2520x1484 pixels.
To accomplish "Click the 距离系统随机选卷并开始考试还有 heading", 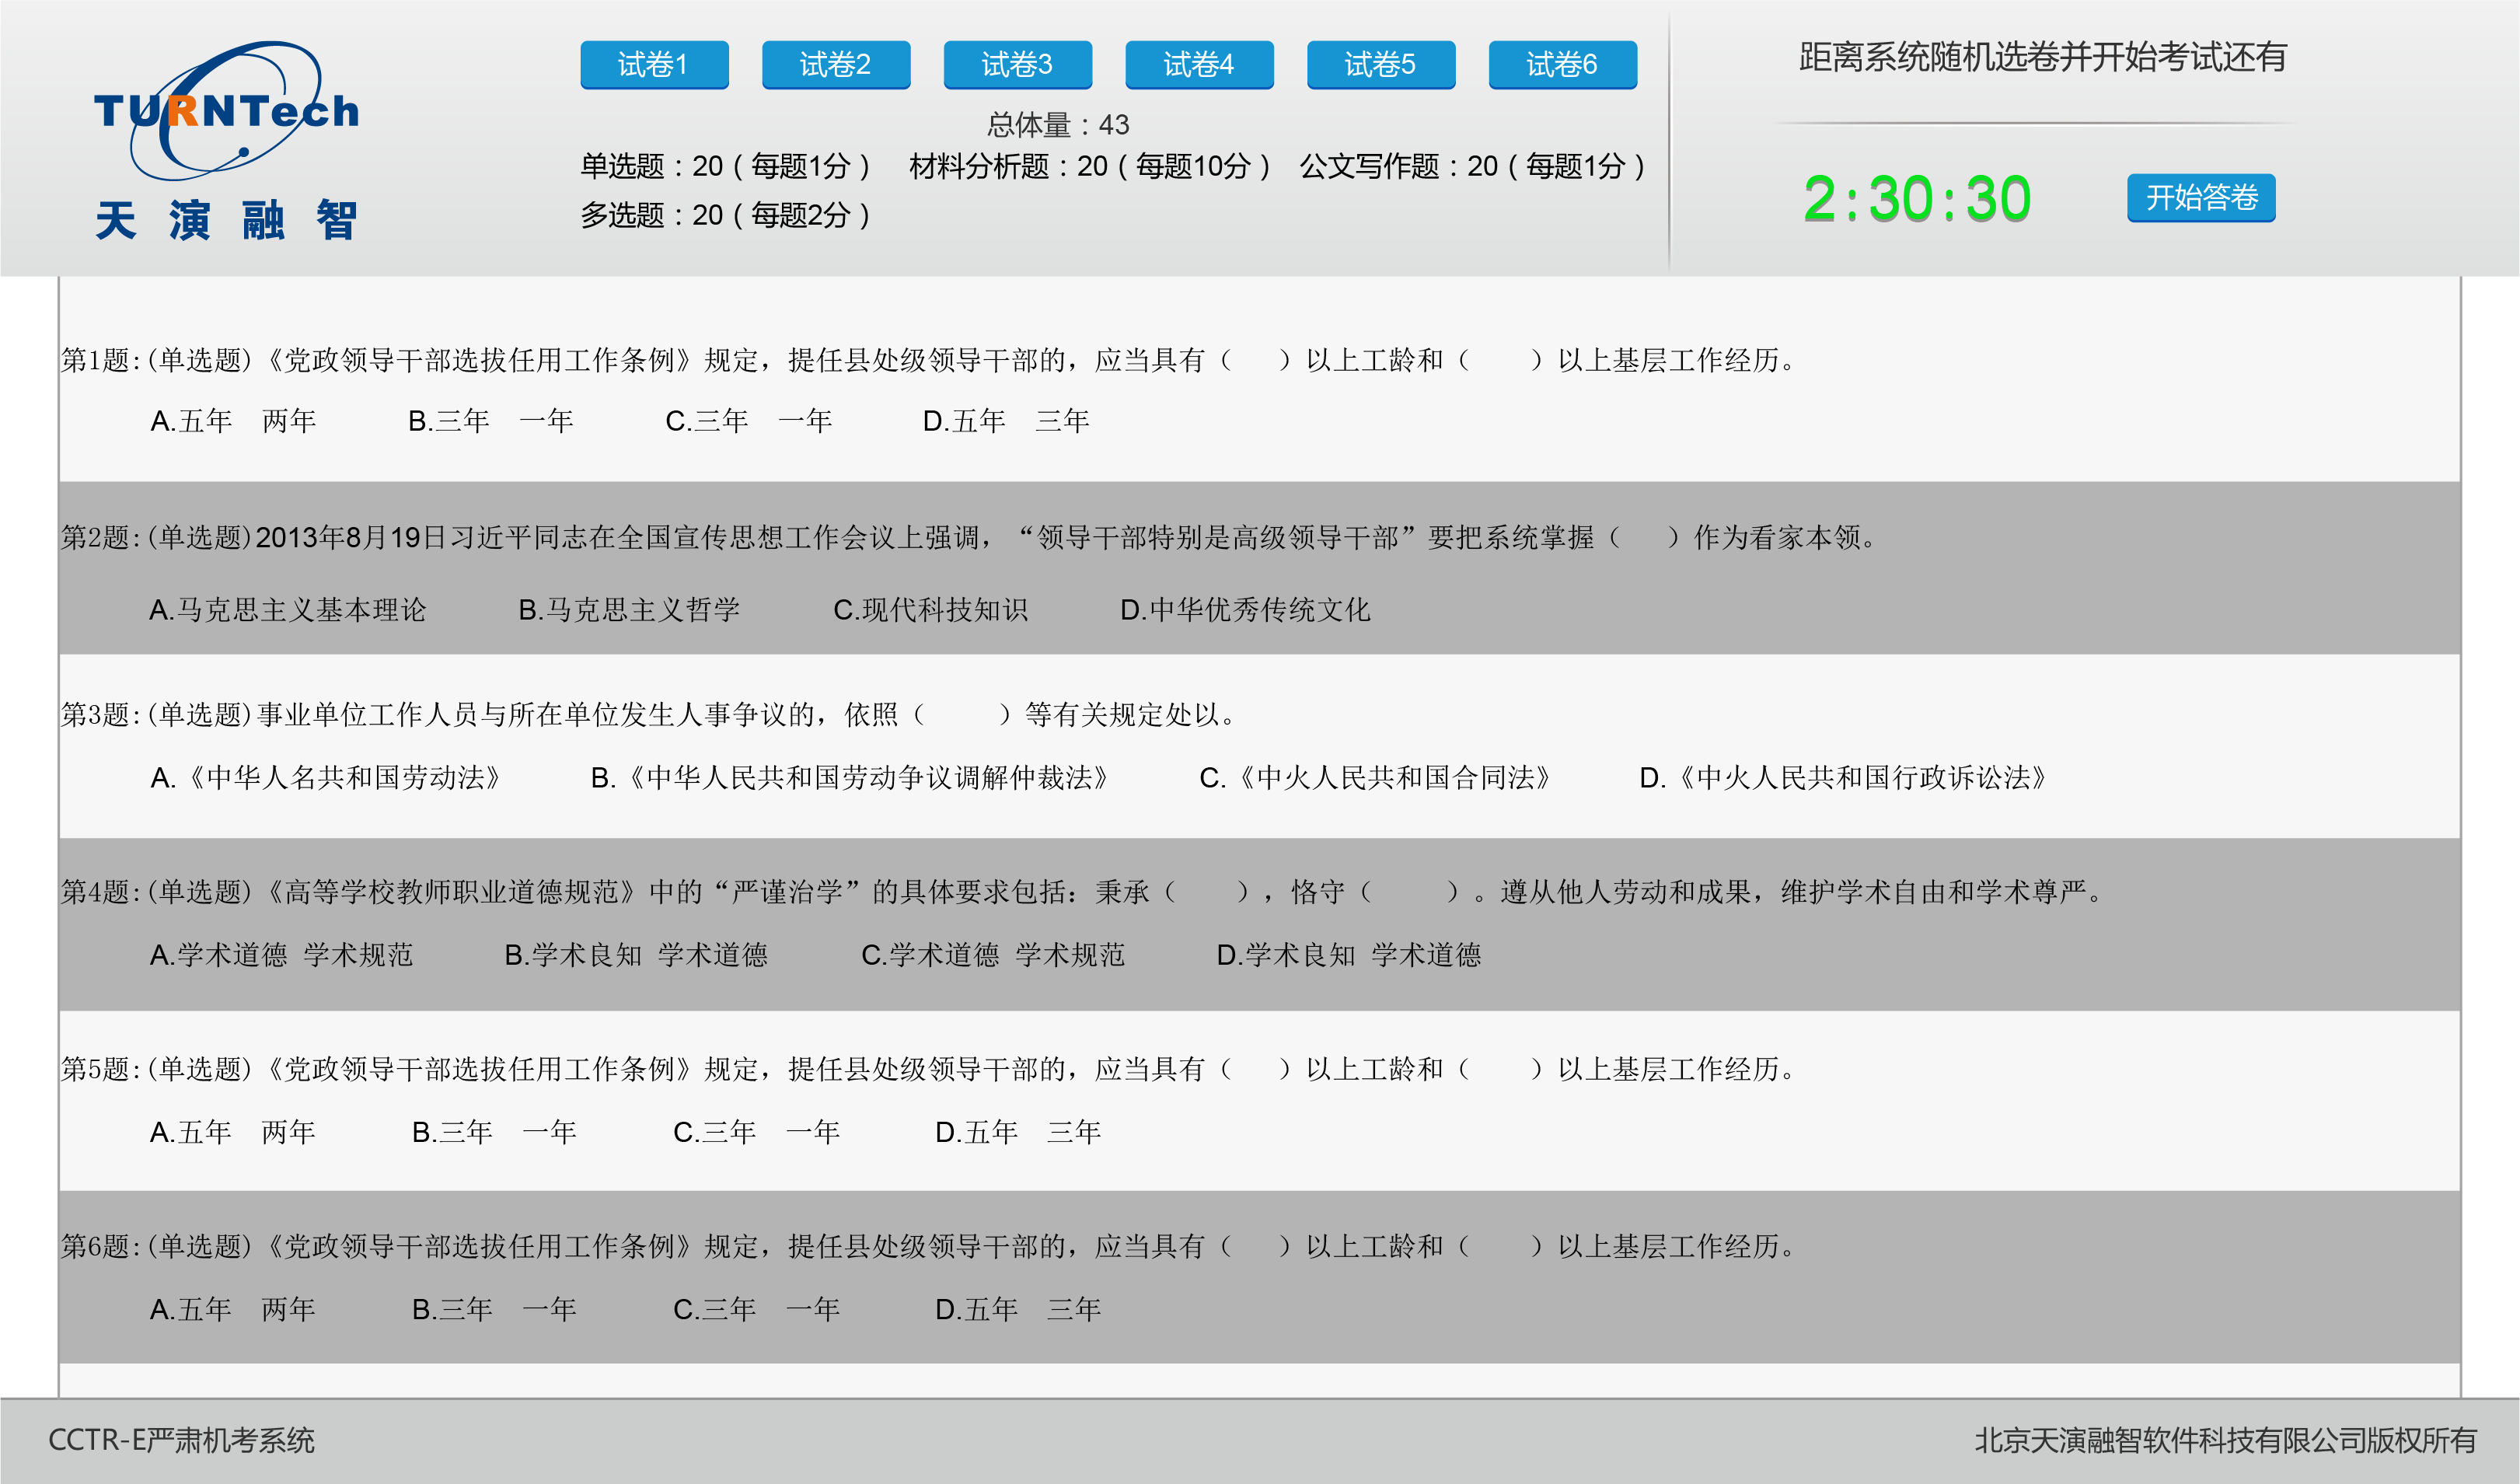I will (2043, 57).
